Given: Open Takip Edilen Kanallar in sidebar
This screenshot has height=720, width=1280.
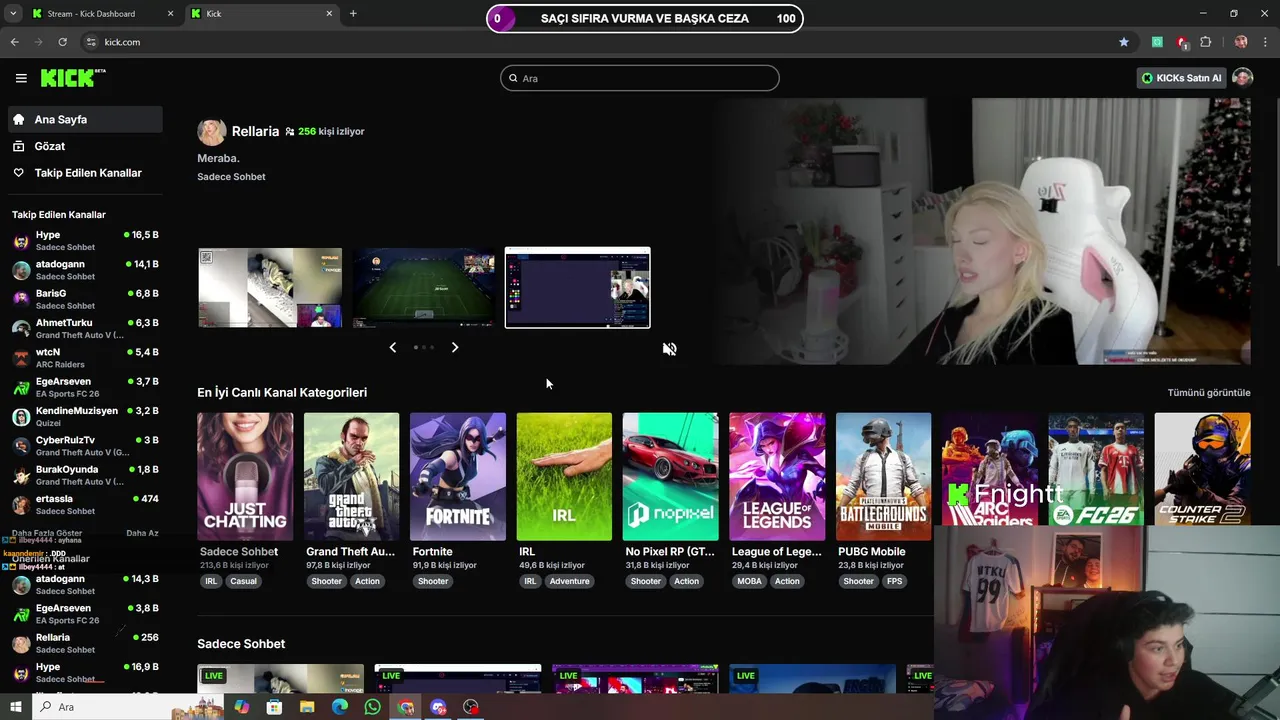Looking at the screenshot, I should tap(85, 173).
